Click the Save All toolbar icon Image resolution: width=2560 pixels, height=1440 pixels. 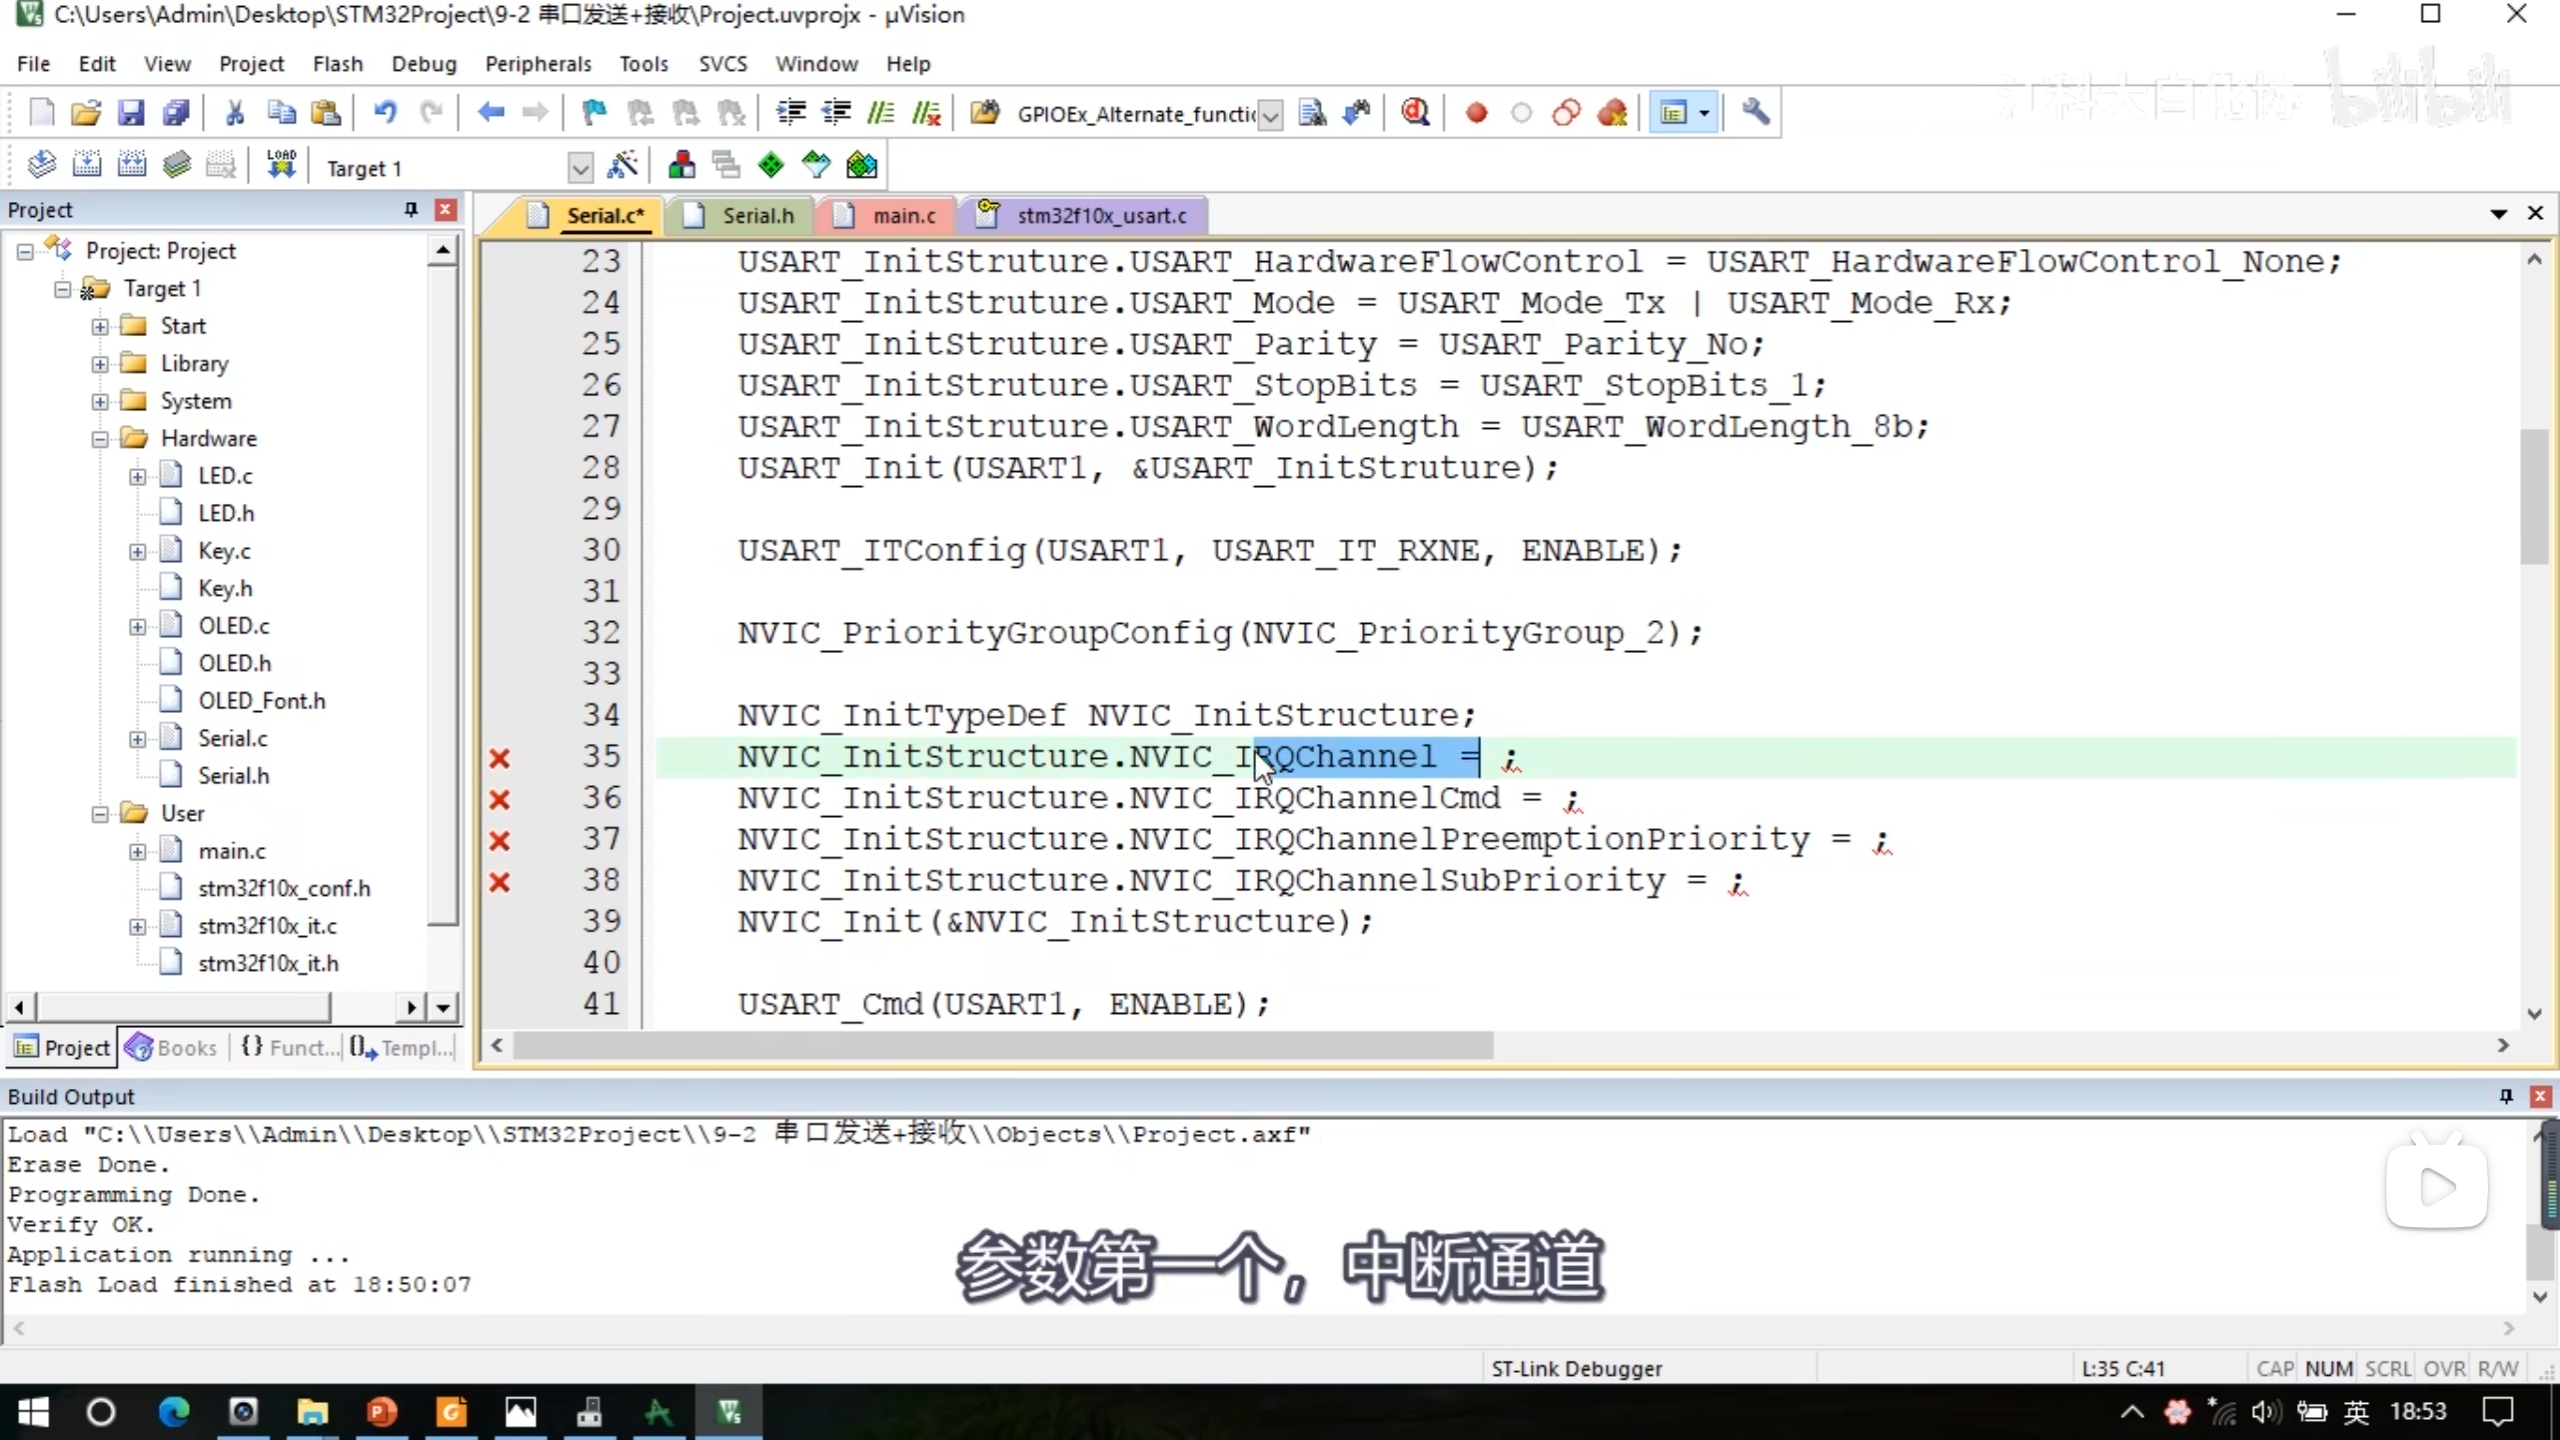tap(176, 113)
